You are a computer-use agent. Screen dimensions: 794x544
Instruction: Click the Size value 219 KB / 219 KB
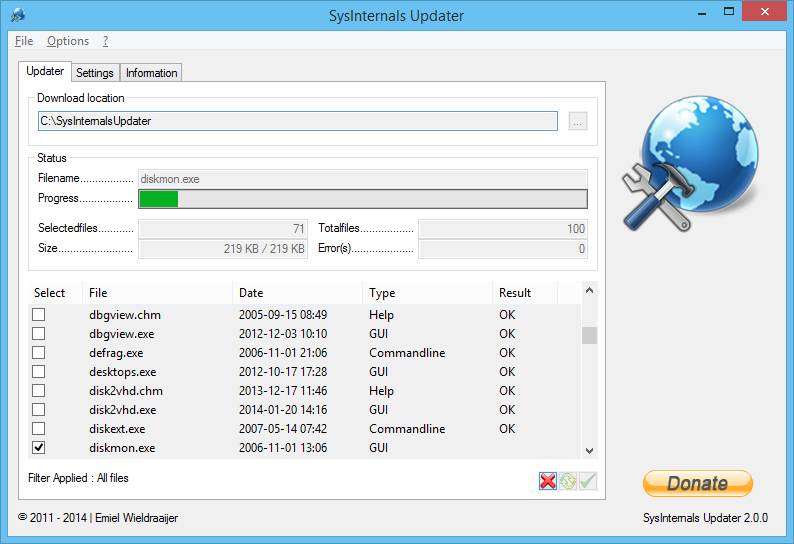(x=223, y=249)
